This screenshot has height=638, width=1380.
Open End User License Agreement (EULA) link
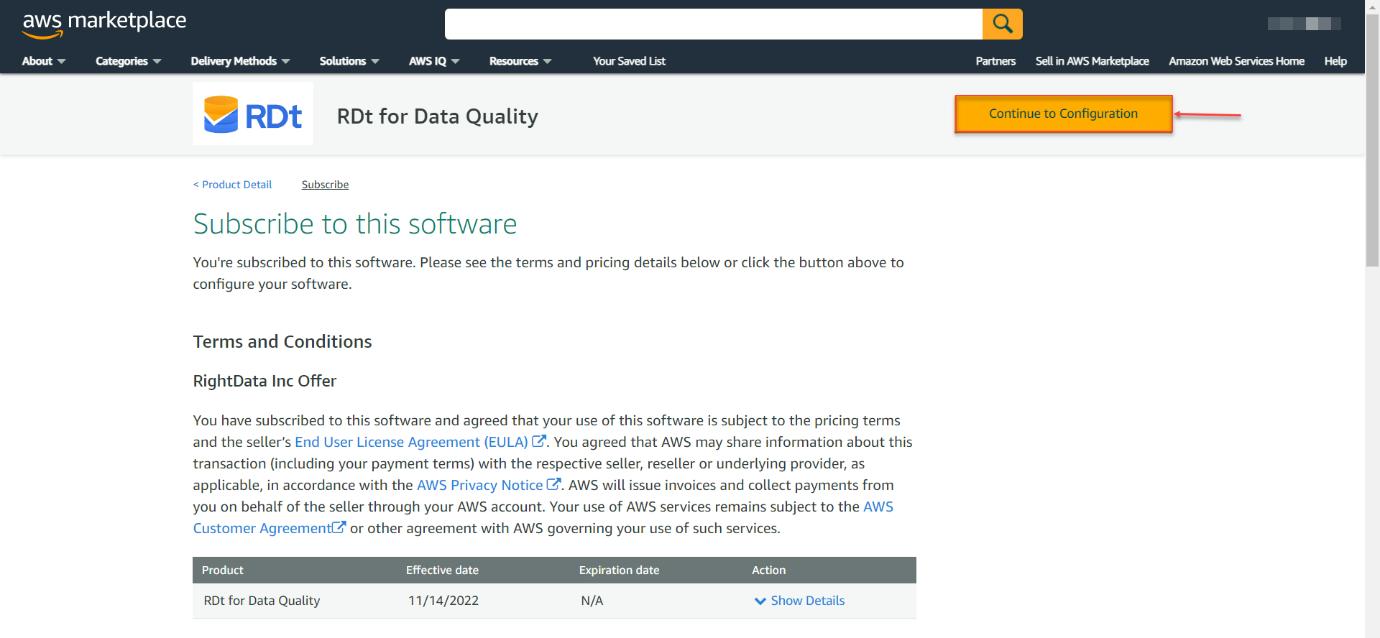tap(411, 441)
